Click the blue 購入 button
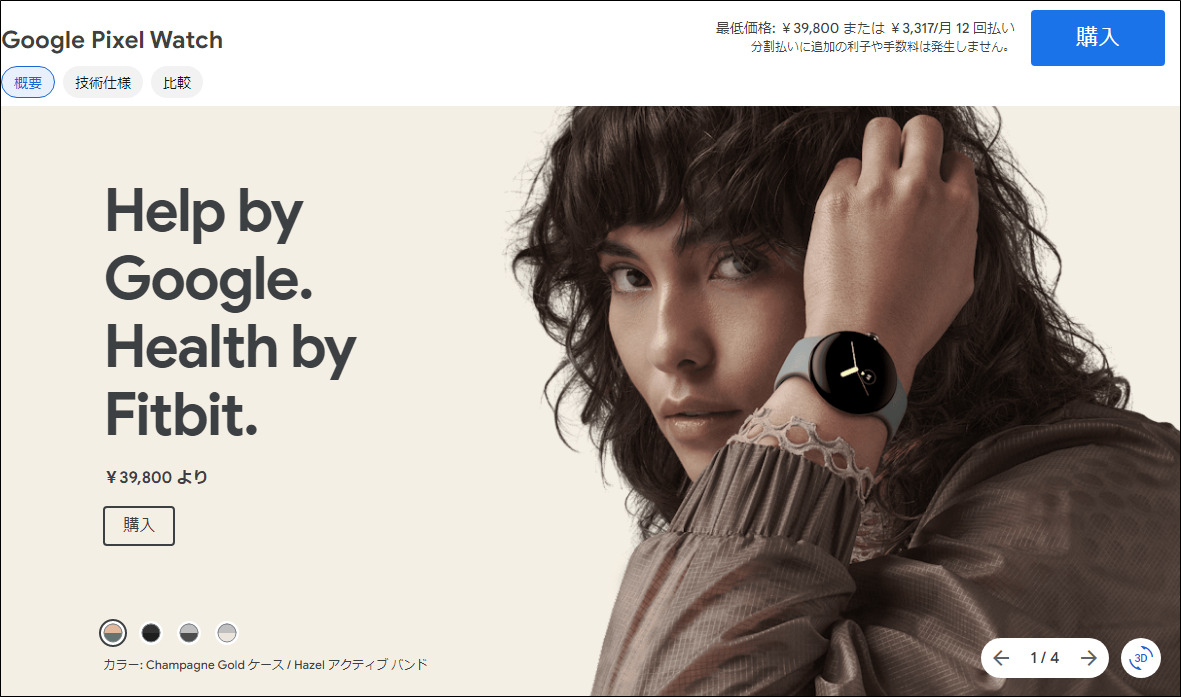1181x697 pixels. pyautogui.click(x=1097, y=38)
